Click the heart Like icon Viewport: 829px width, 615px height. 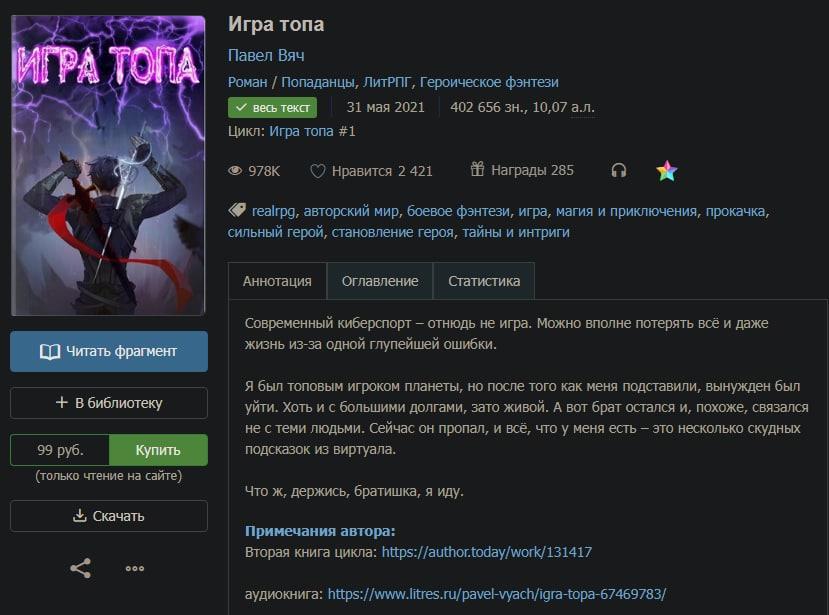click(317, 171)
